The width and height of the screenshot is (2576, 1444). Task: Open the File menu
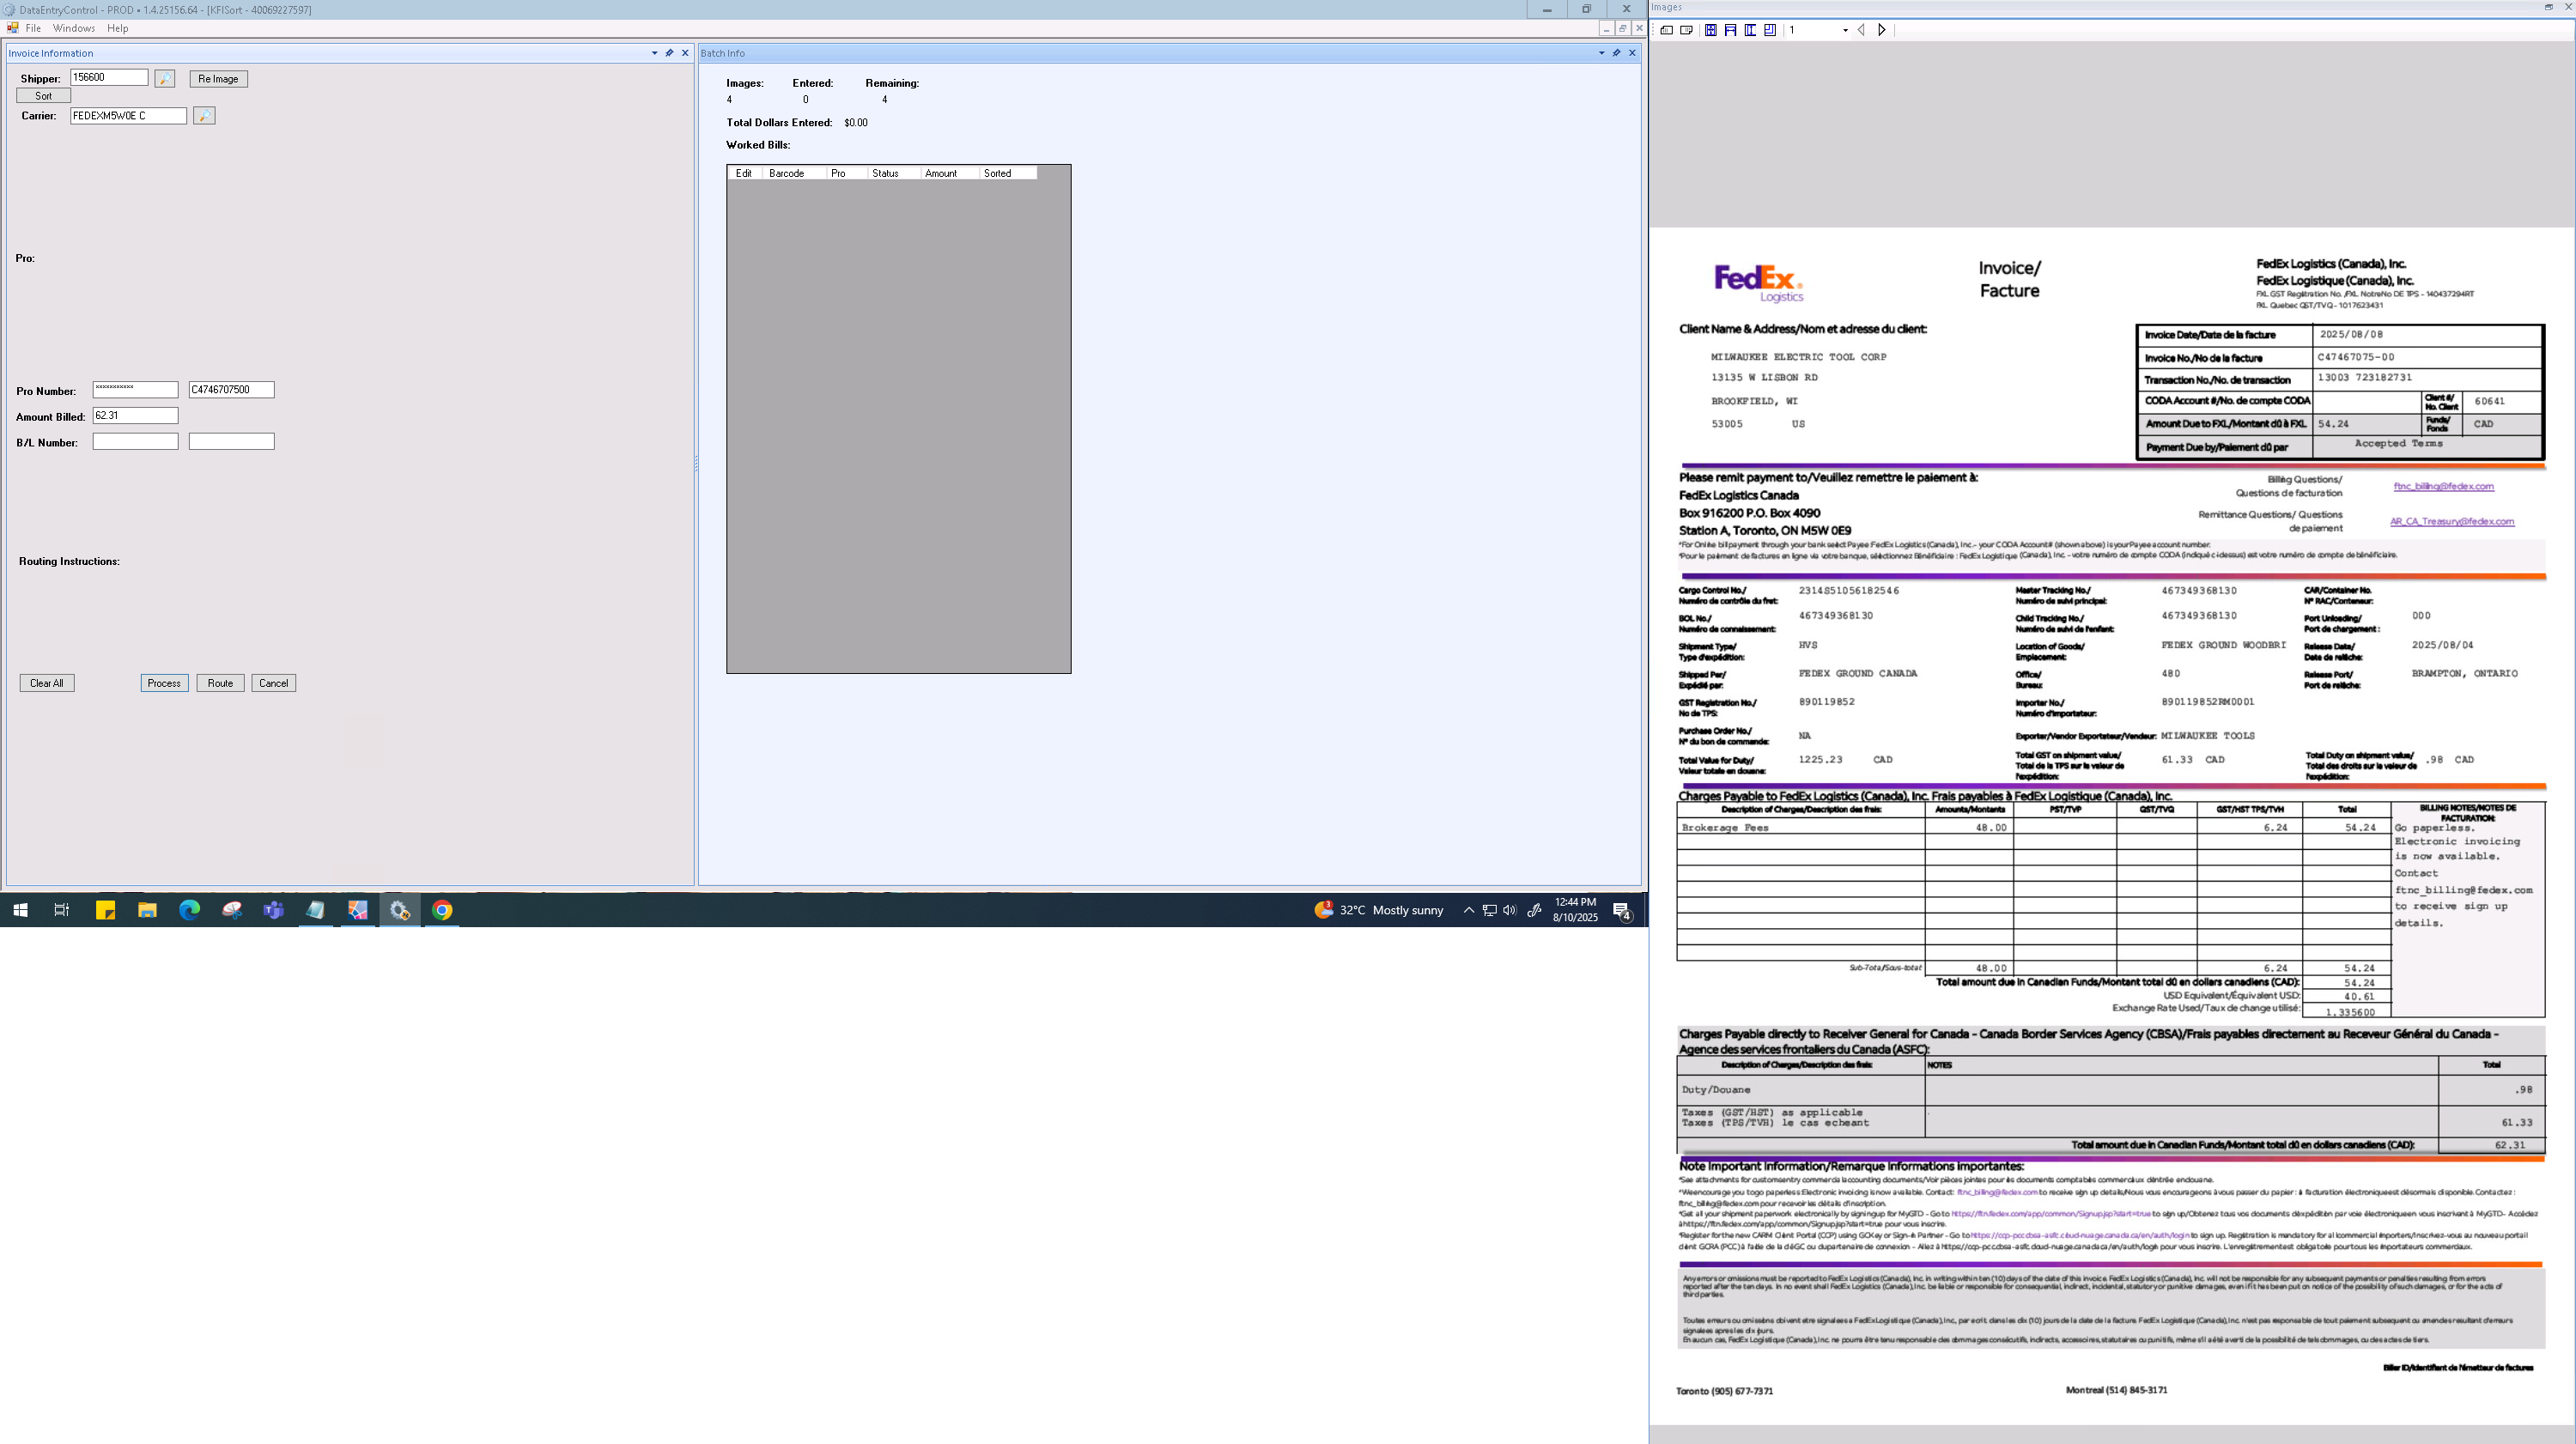(x=33, y=28)
